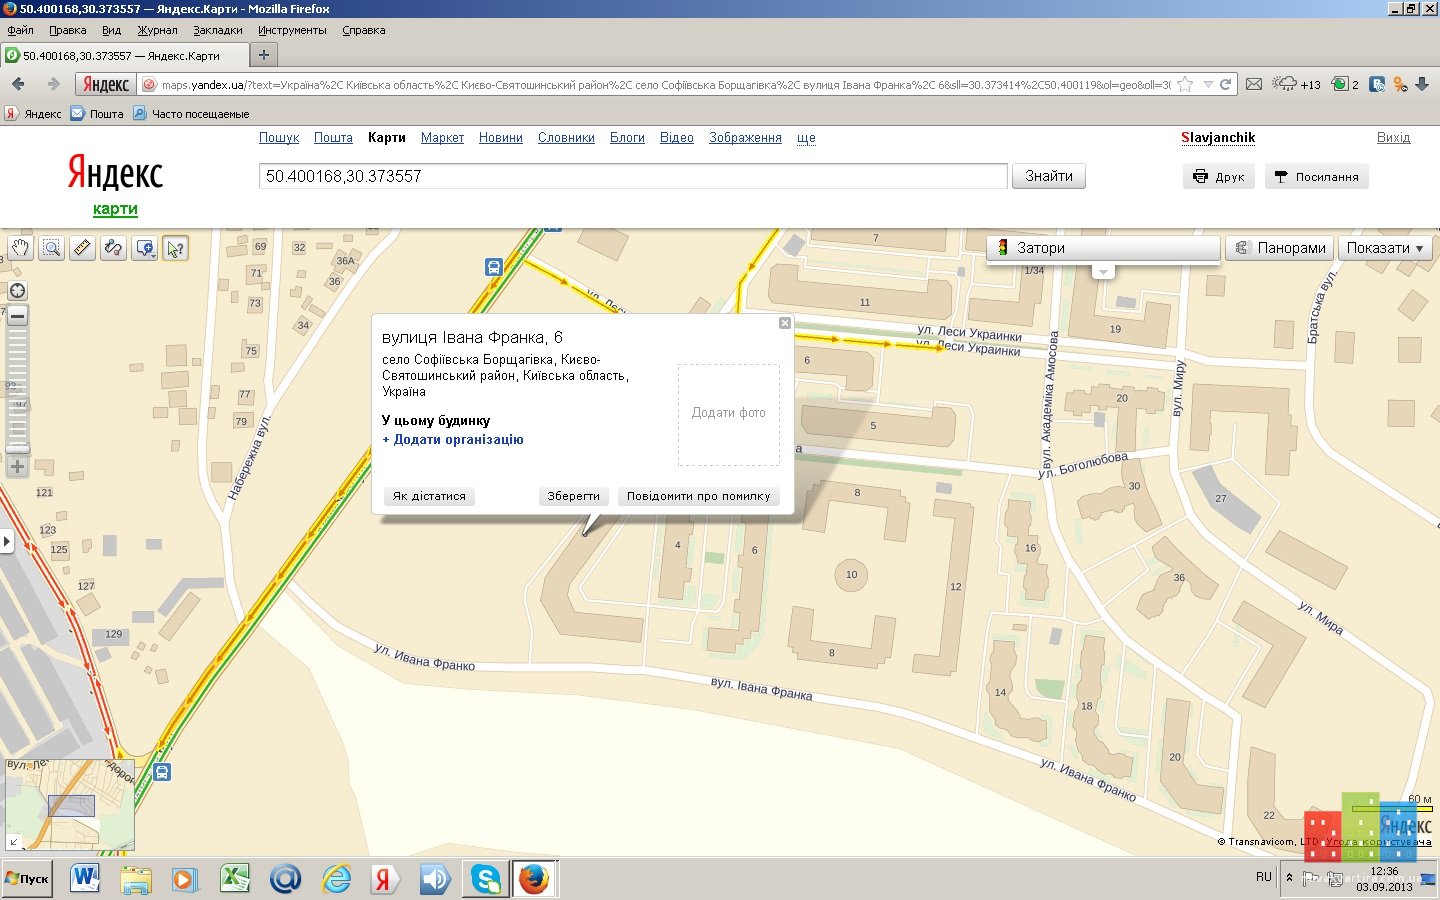Select the zoom-to-area magnifier tool
1440x900 pixels.
coord(51,248)
